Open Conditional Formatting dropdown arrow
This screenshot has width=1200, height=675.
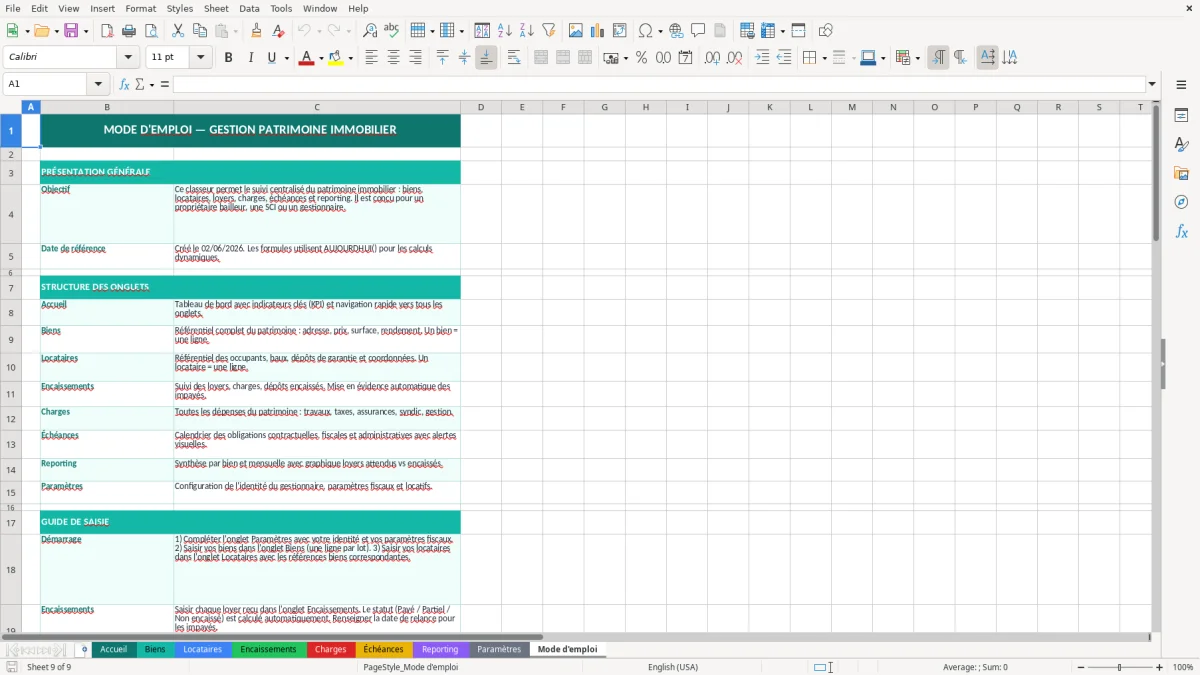pyautogui.click(x=917, y=58)
